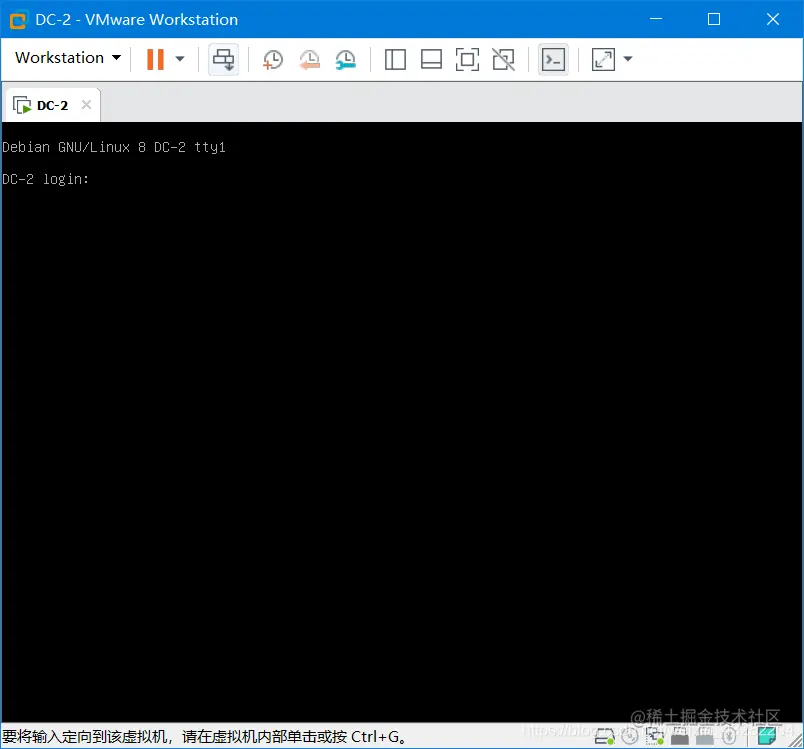
Task: Toggle the library sidebar view
Action: click(395, 59)
